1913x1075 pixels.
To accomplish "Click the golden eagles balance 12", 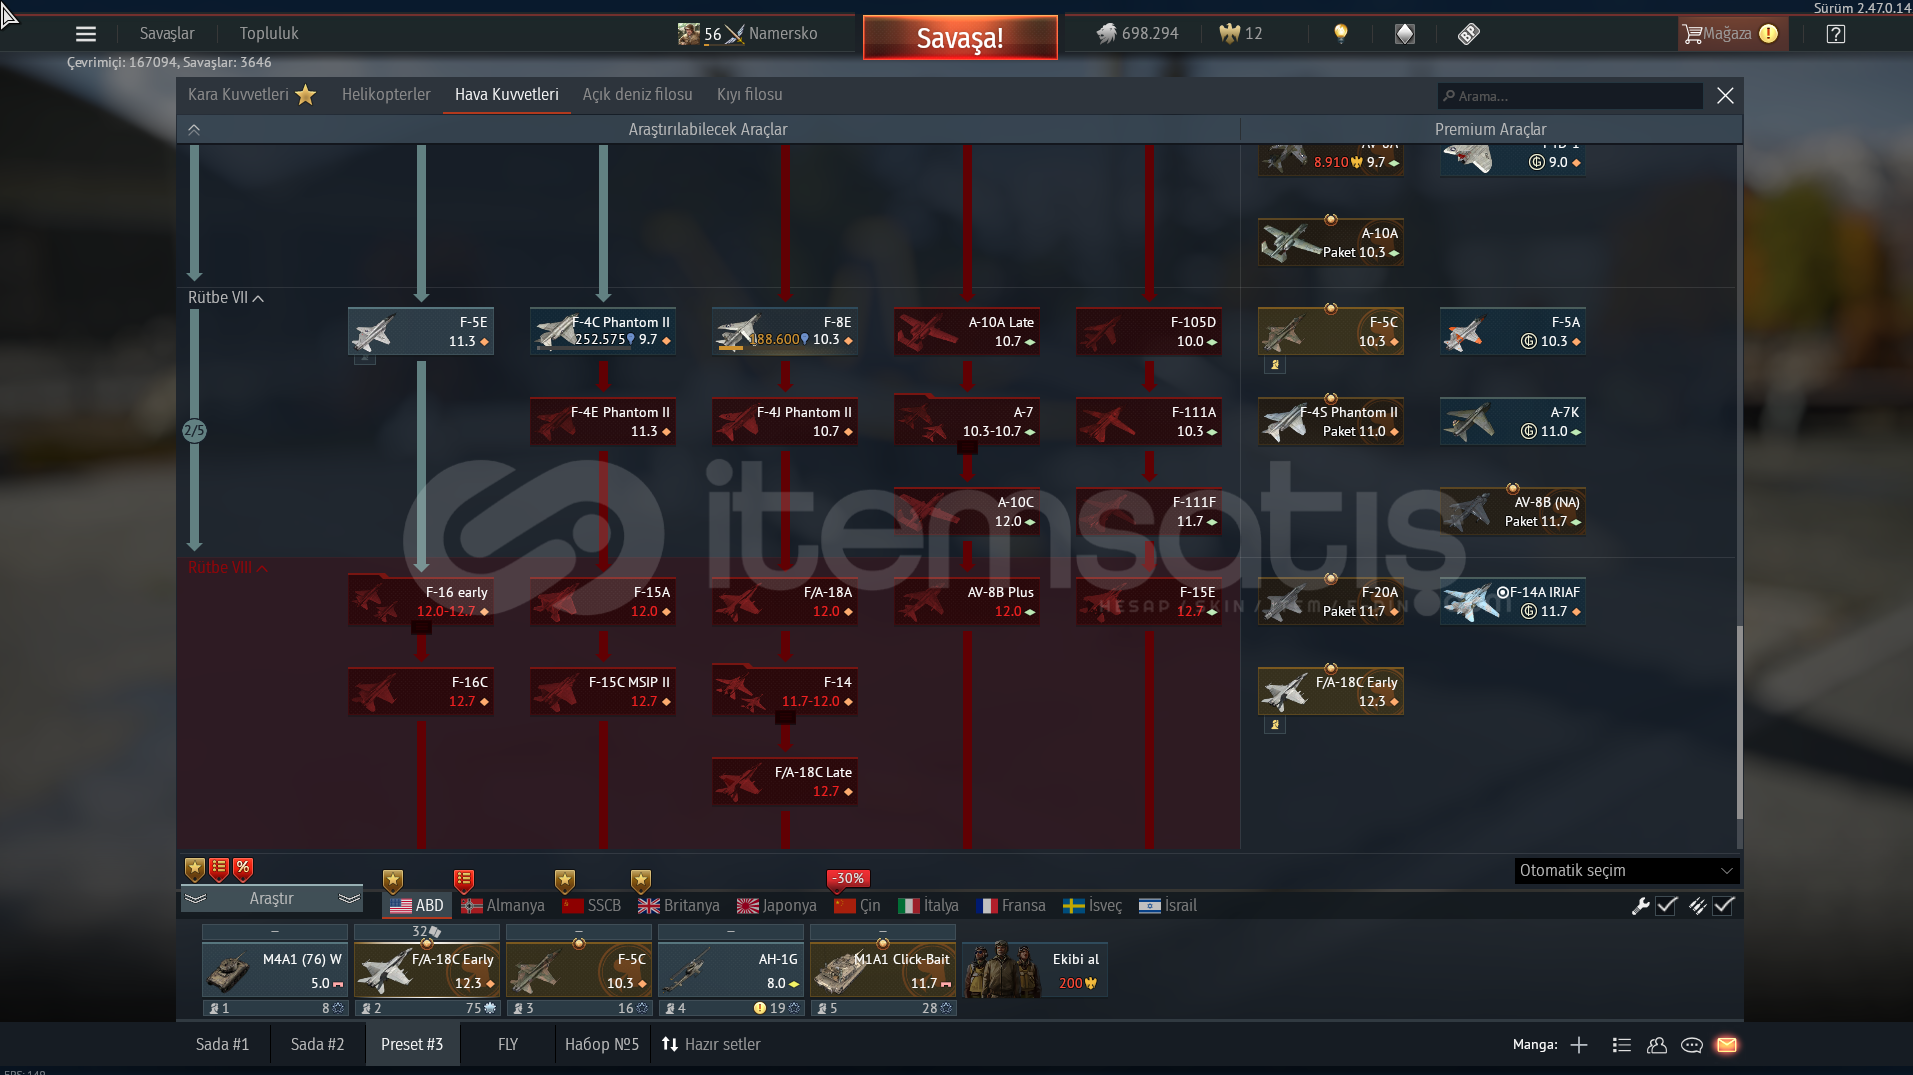I will click(1240, 34).
